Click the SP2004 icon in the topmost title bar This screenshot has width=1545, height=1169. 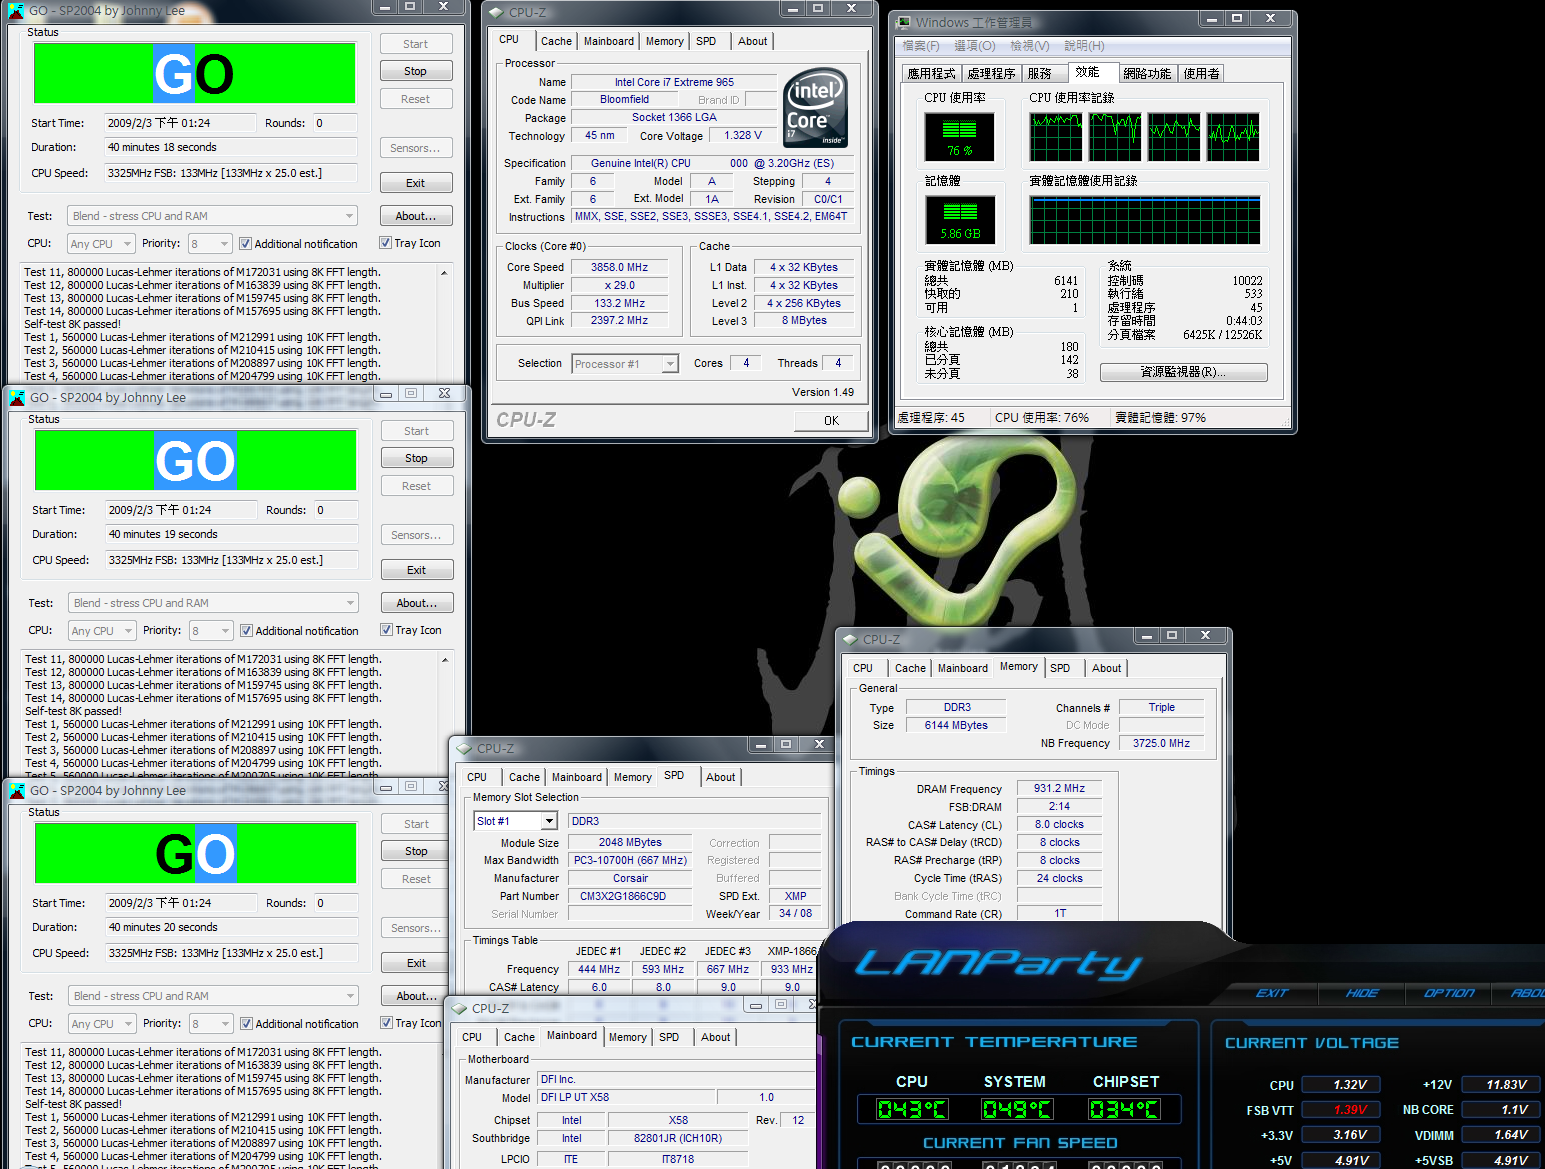16,10
